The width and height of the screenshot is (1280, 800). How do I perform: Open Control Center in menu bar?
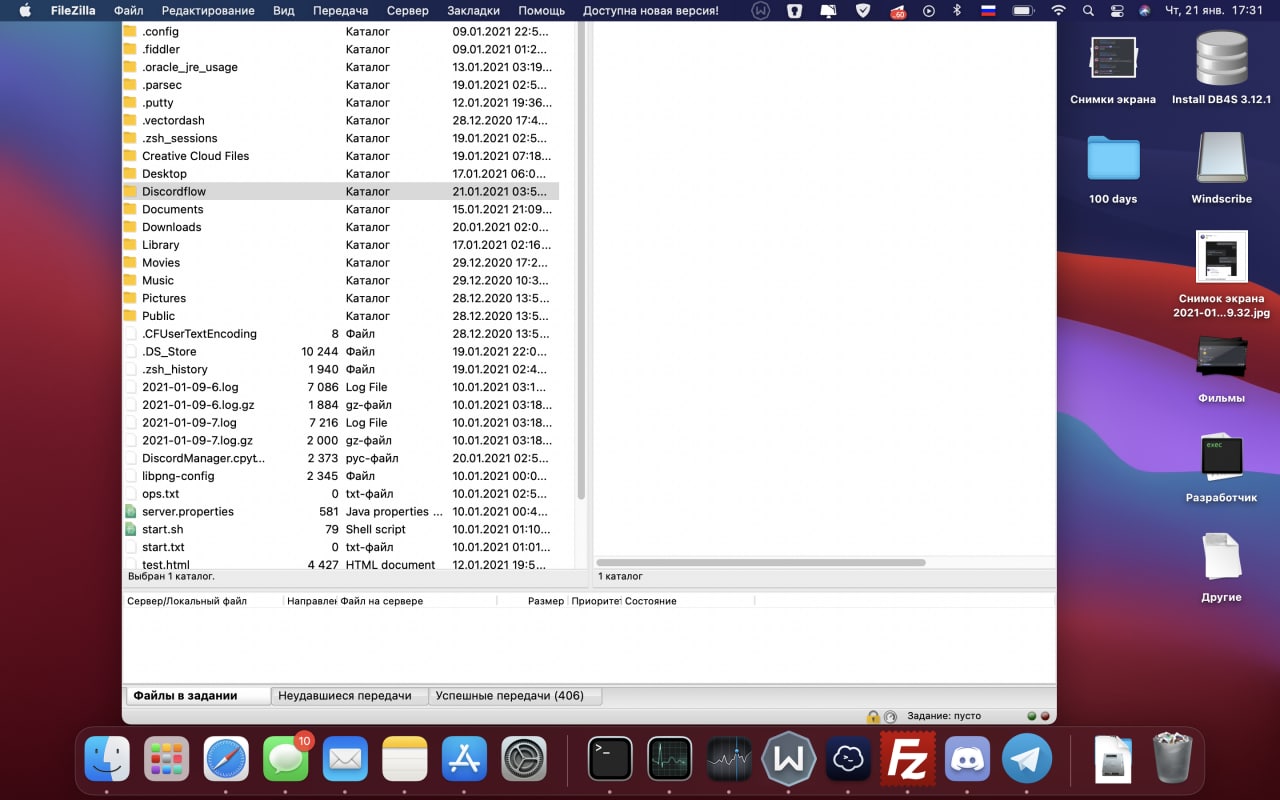point(1117,11)
